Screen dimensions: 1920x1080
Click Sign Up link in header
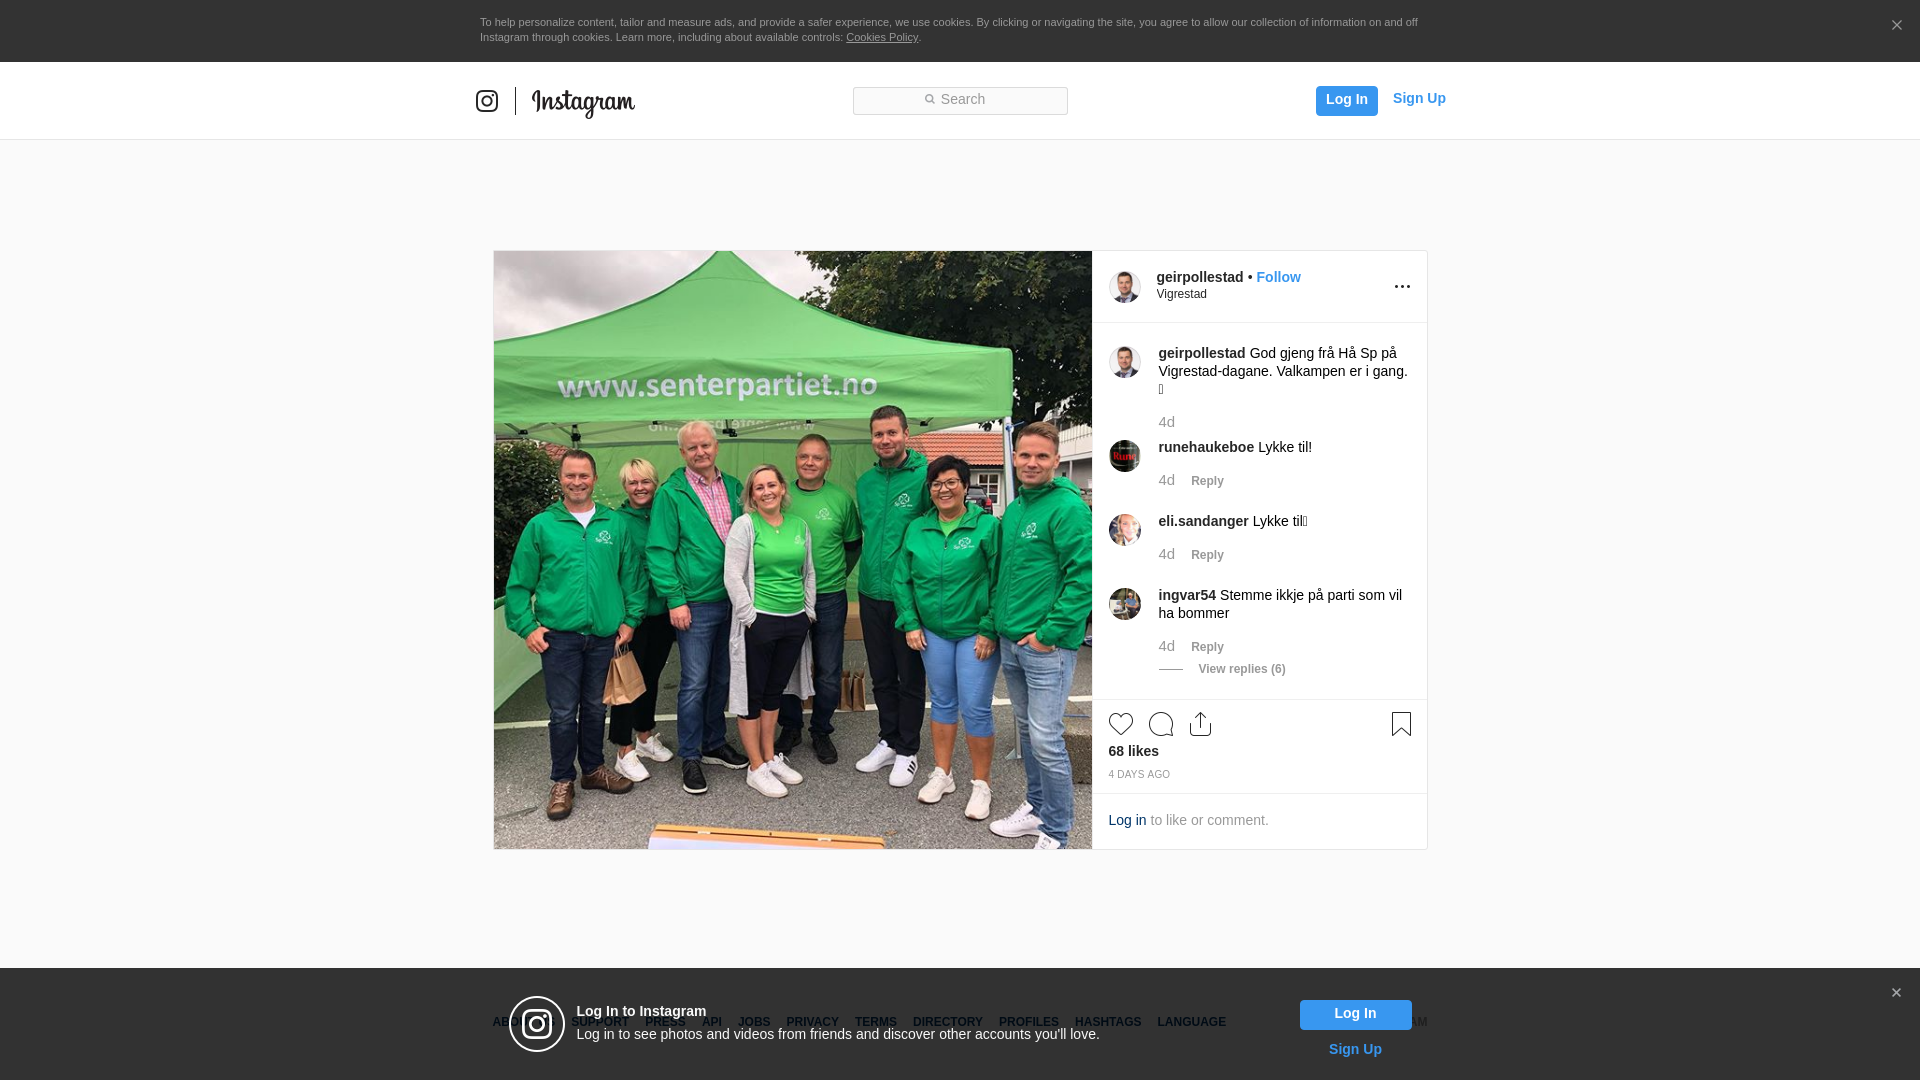tap(1419, 98)
